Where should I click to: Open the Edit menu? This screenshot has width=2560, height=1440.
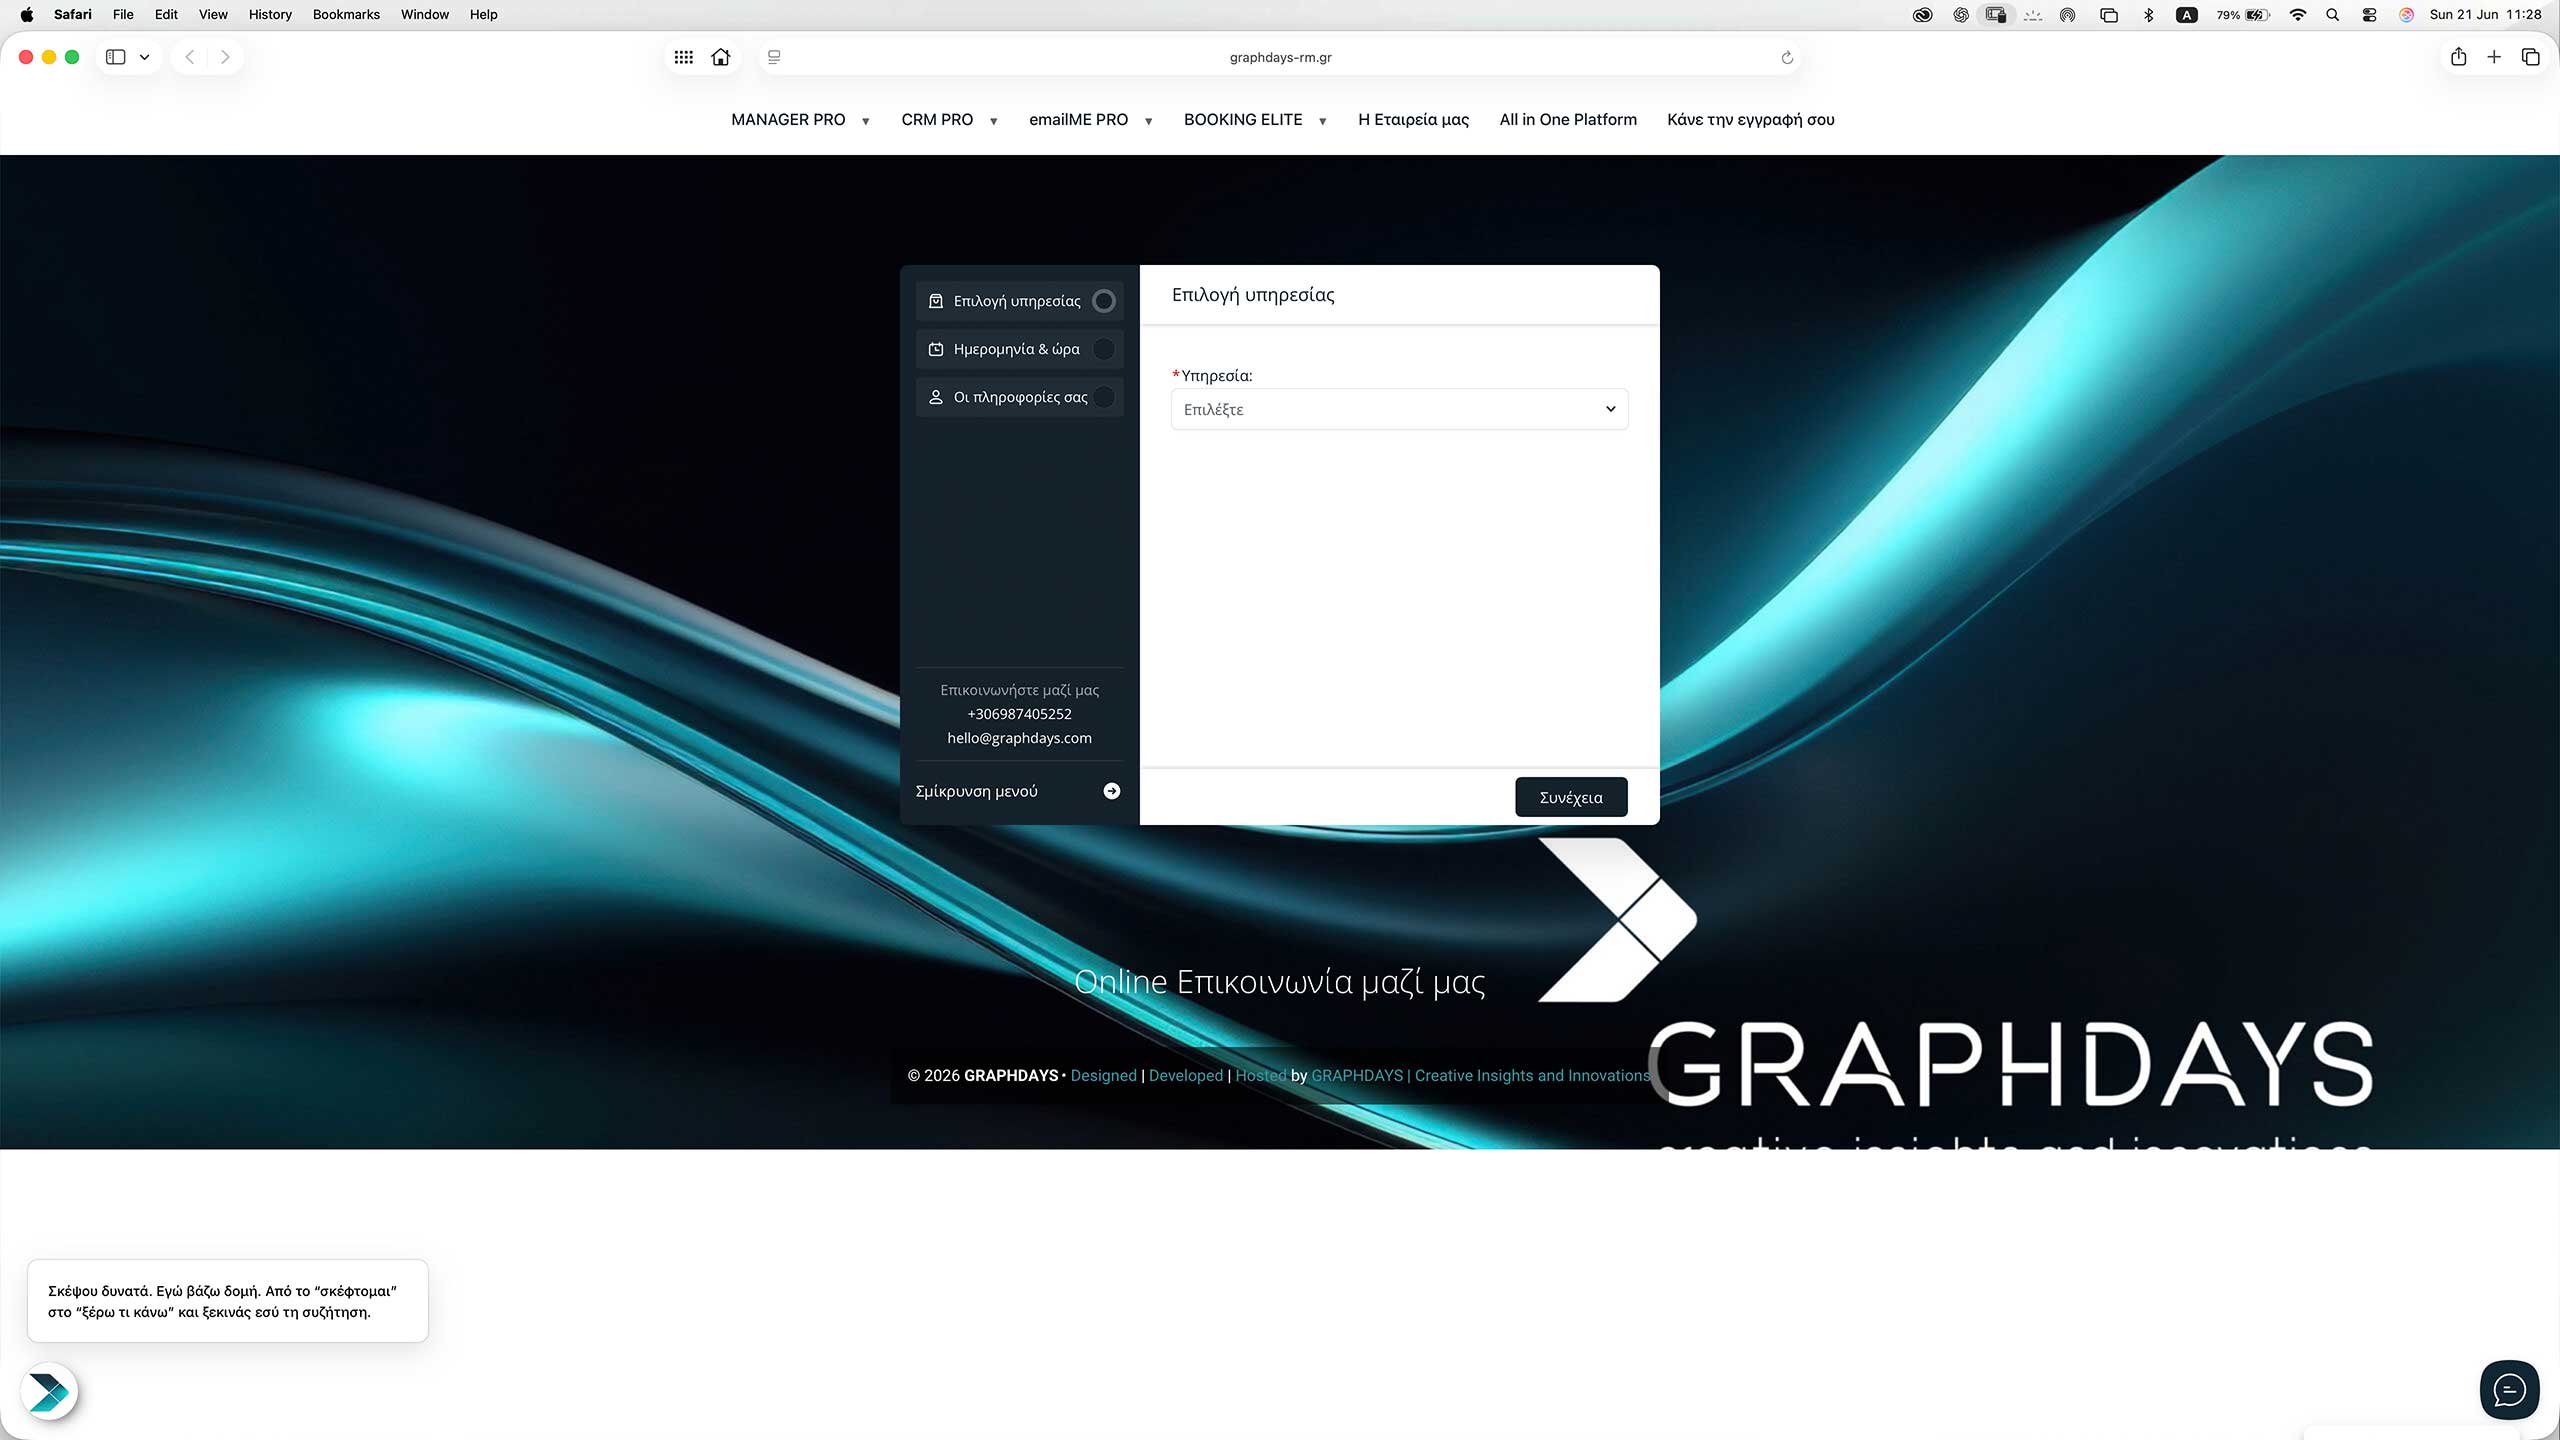166,14
